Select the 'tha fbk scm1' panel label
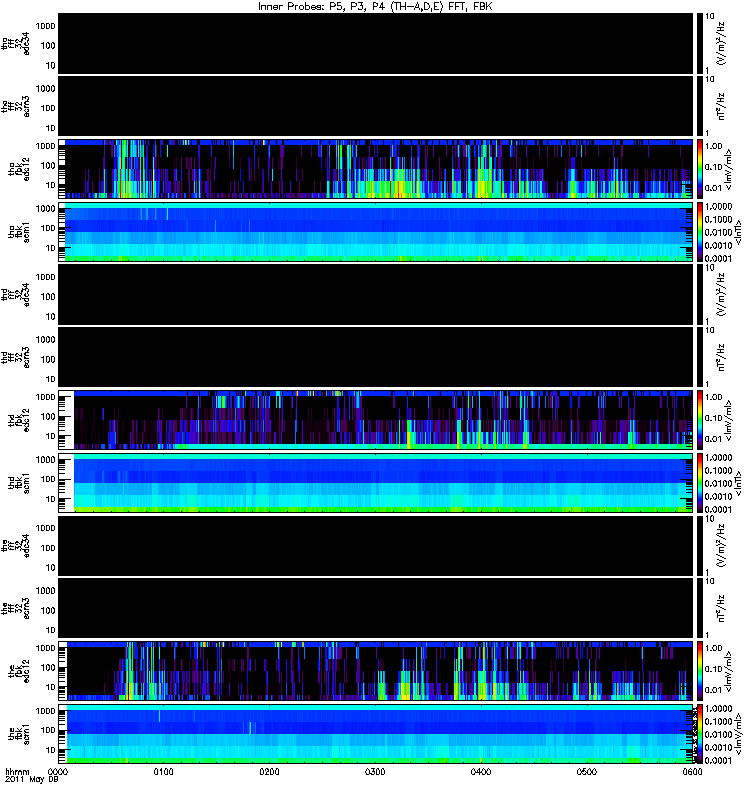The height and width of the screenshot is (800, 750). (19, 232)
